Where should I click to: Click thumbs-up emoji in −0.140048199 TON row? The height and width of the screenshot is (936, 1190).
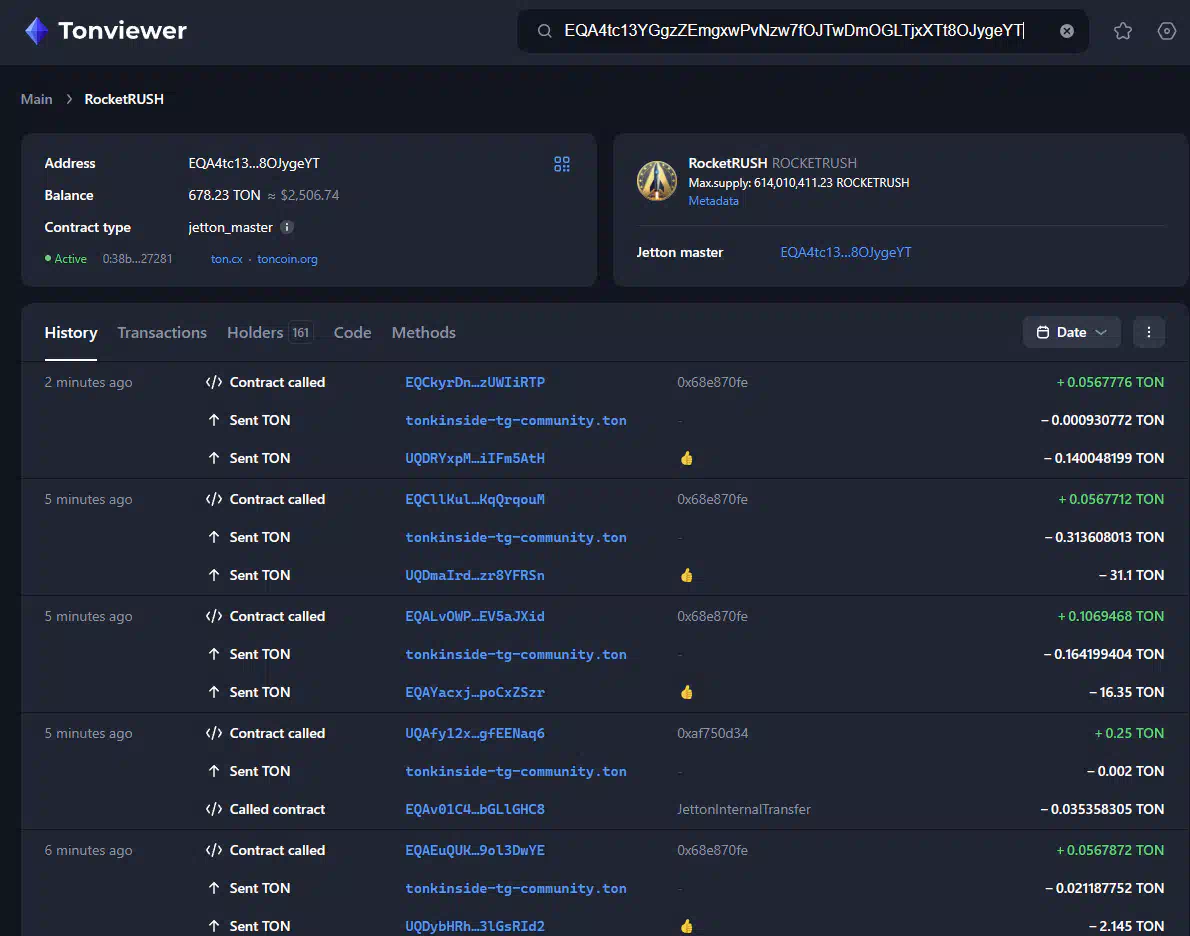point(686,458)
